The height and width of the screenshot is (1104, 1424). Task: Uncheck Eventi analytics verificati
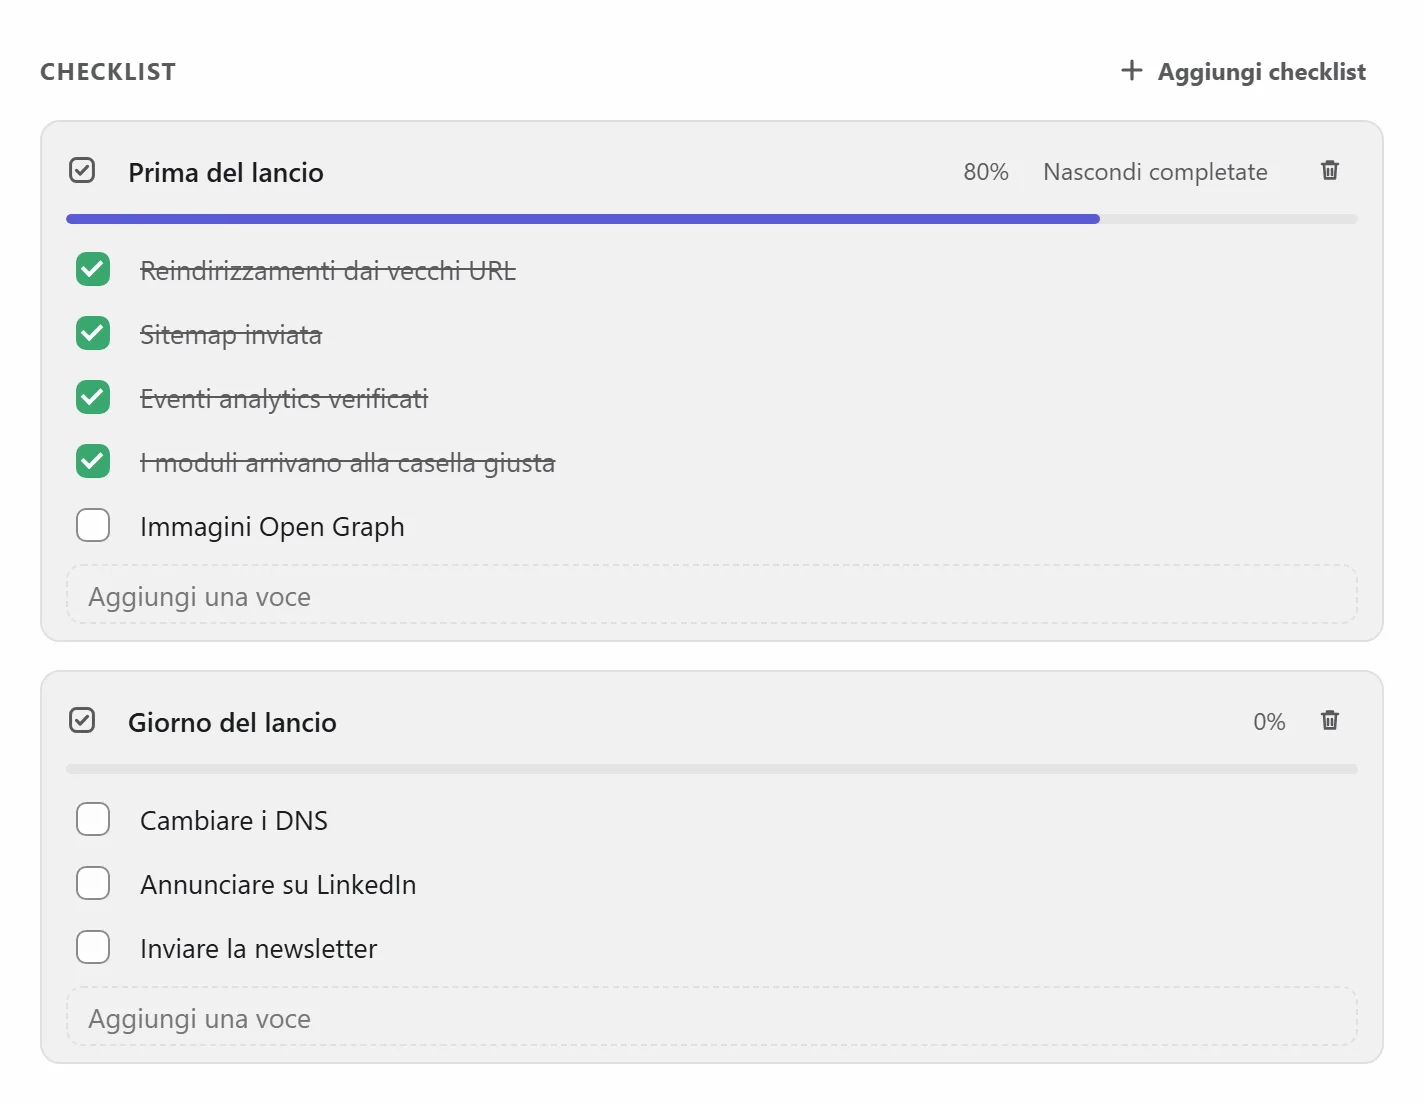point(93,397)
